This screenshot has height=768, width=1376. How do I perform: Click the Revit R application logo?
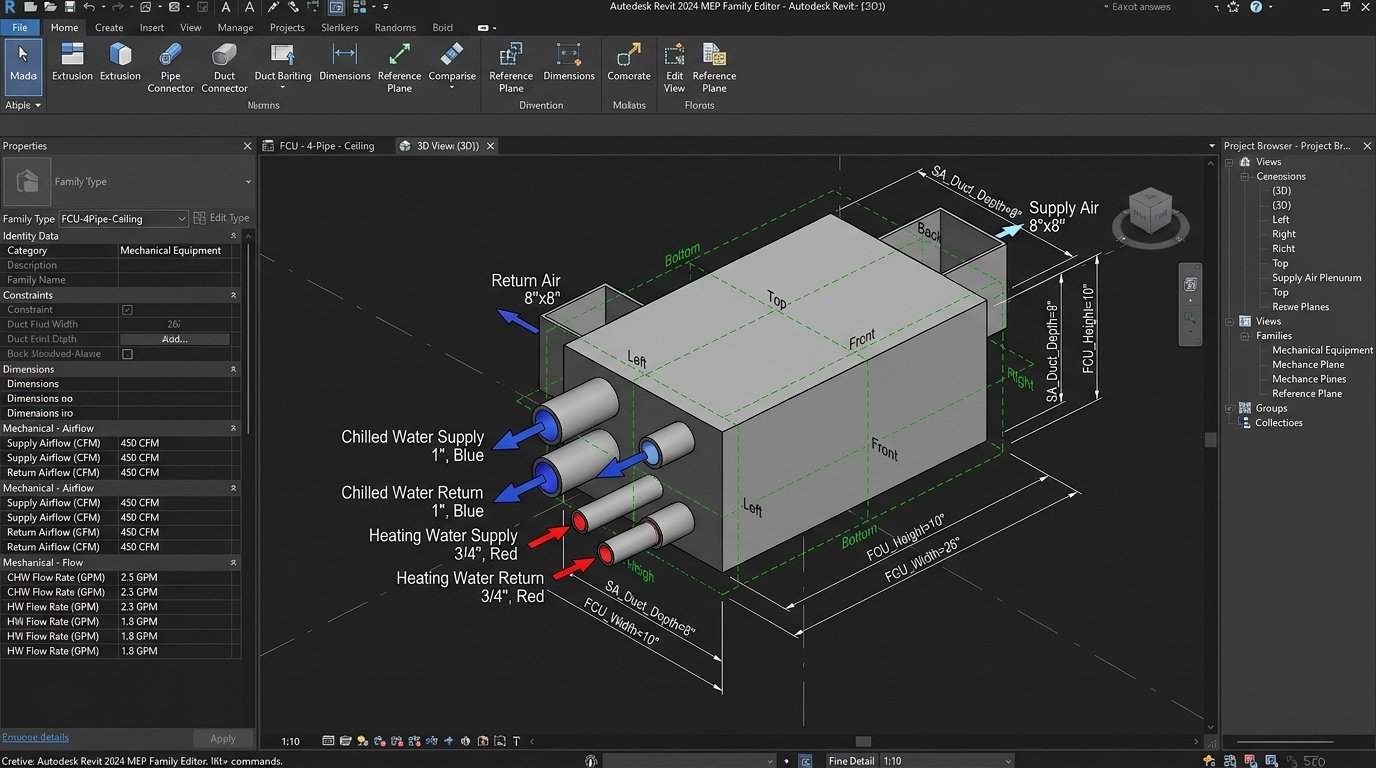10,7
